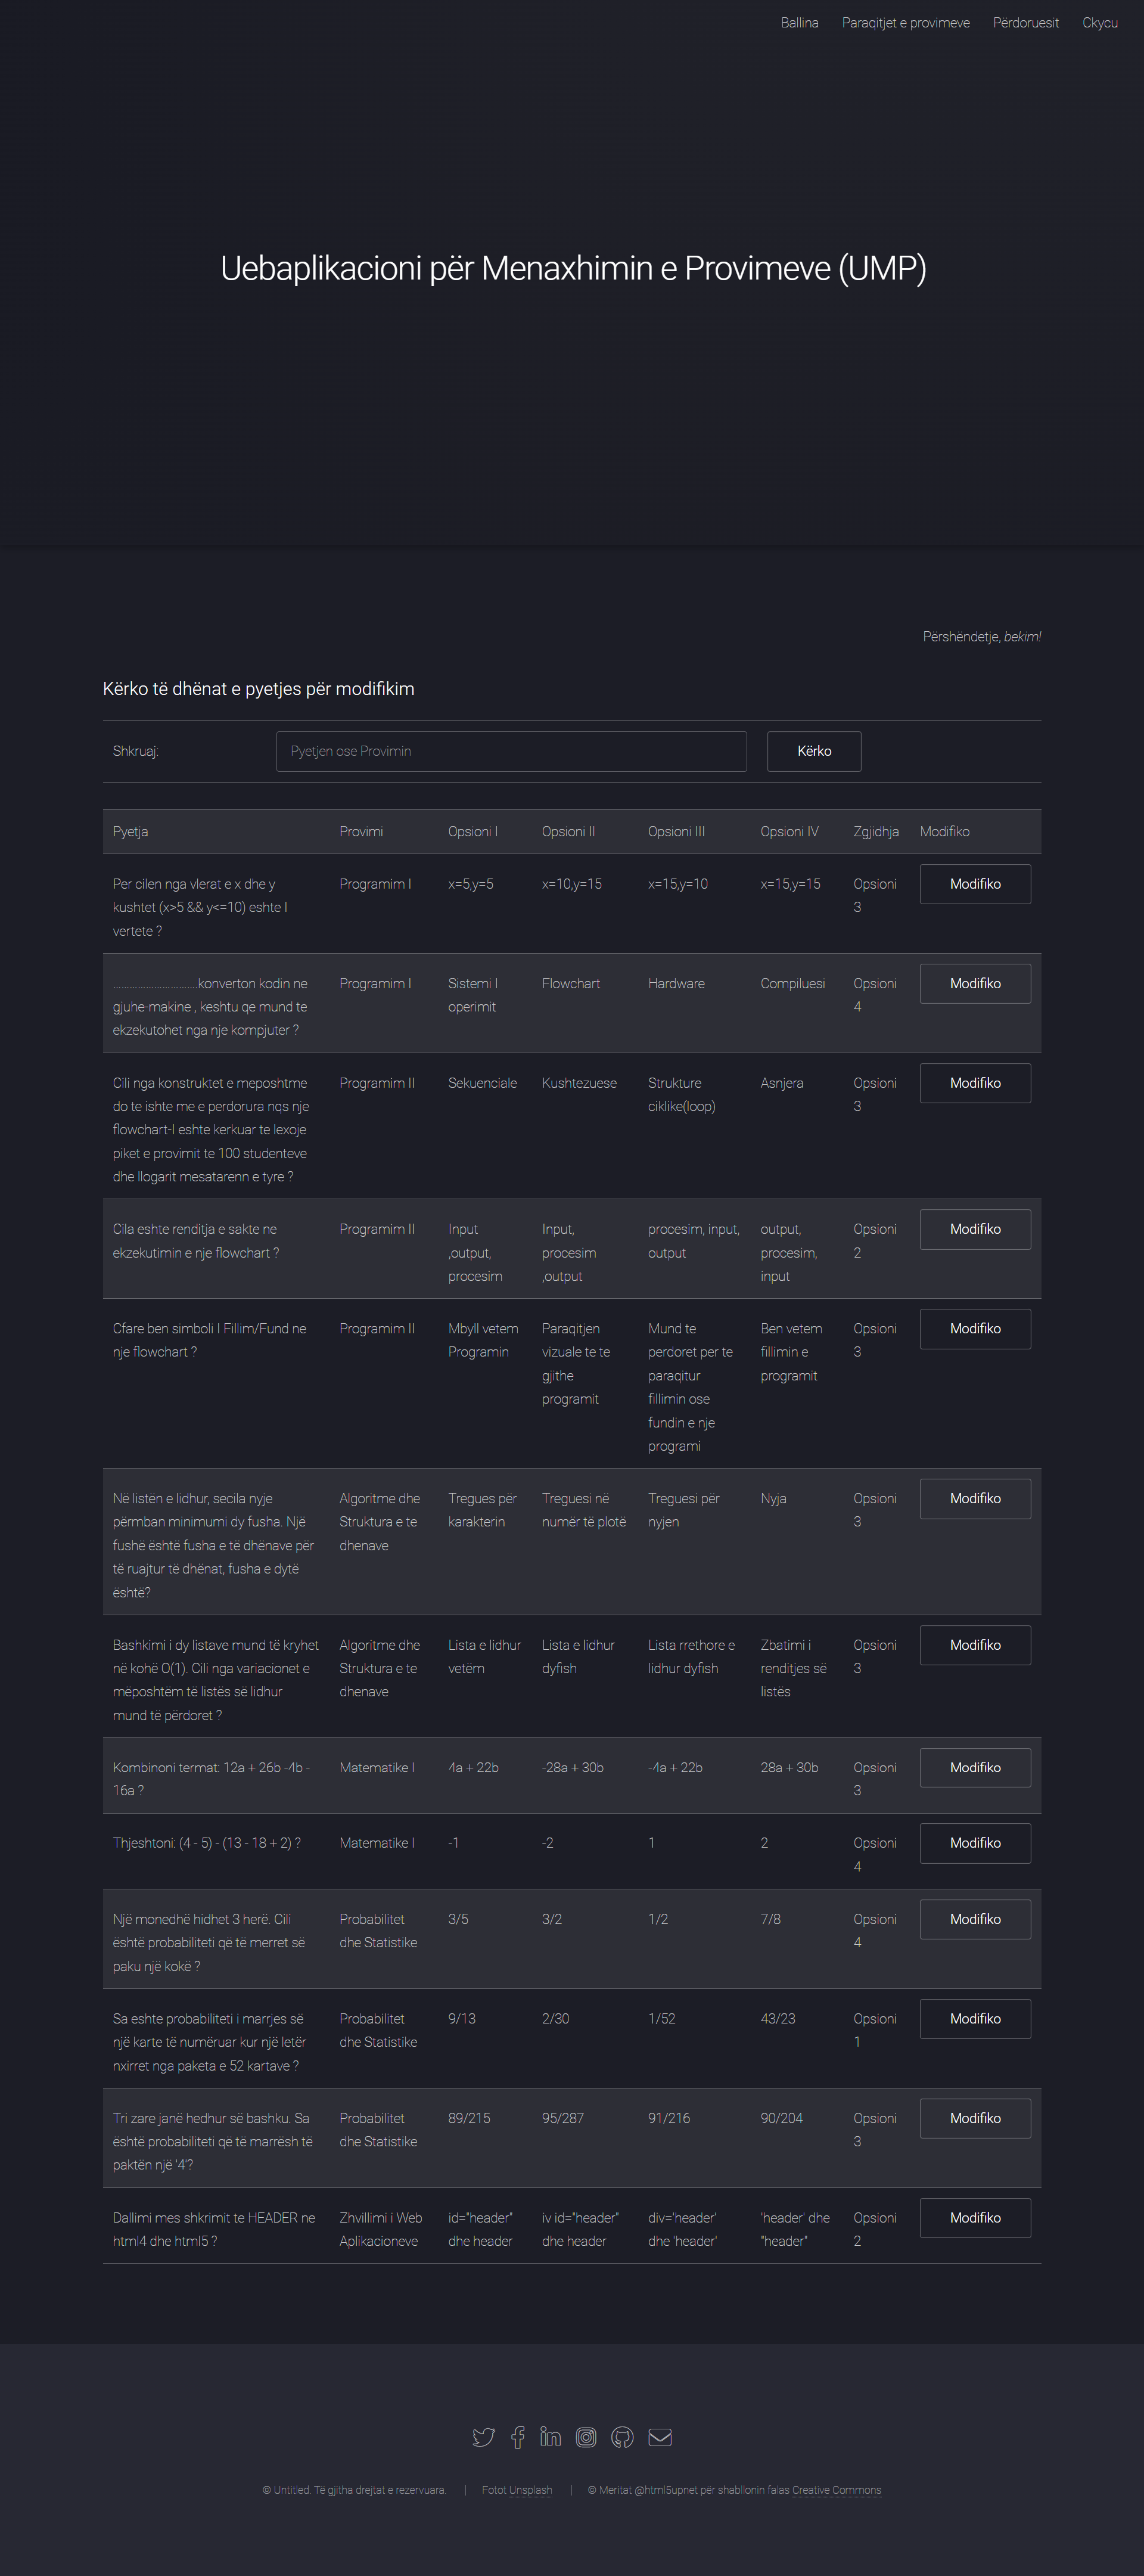
Task: Select the Instagram icon in the footer
Action: click(586, 2437)
